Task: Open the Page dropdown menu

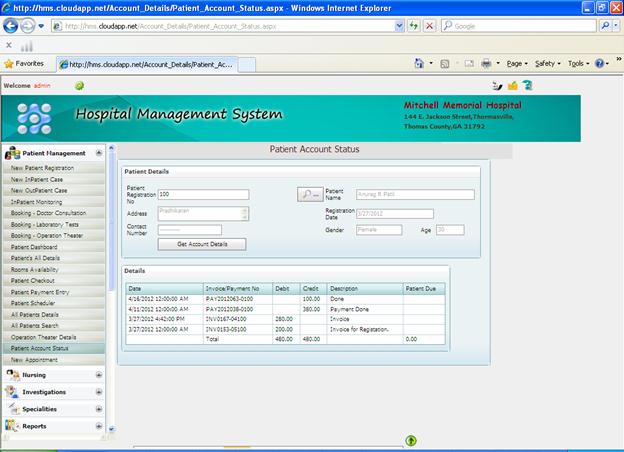Action: pos(516,63)
